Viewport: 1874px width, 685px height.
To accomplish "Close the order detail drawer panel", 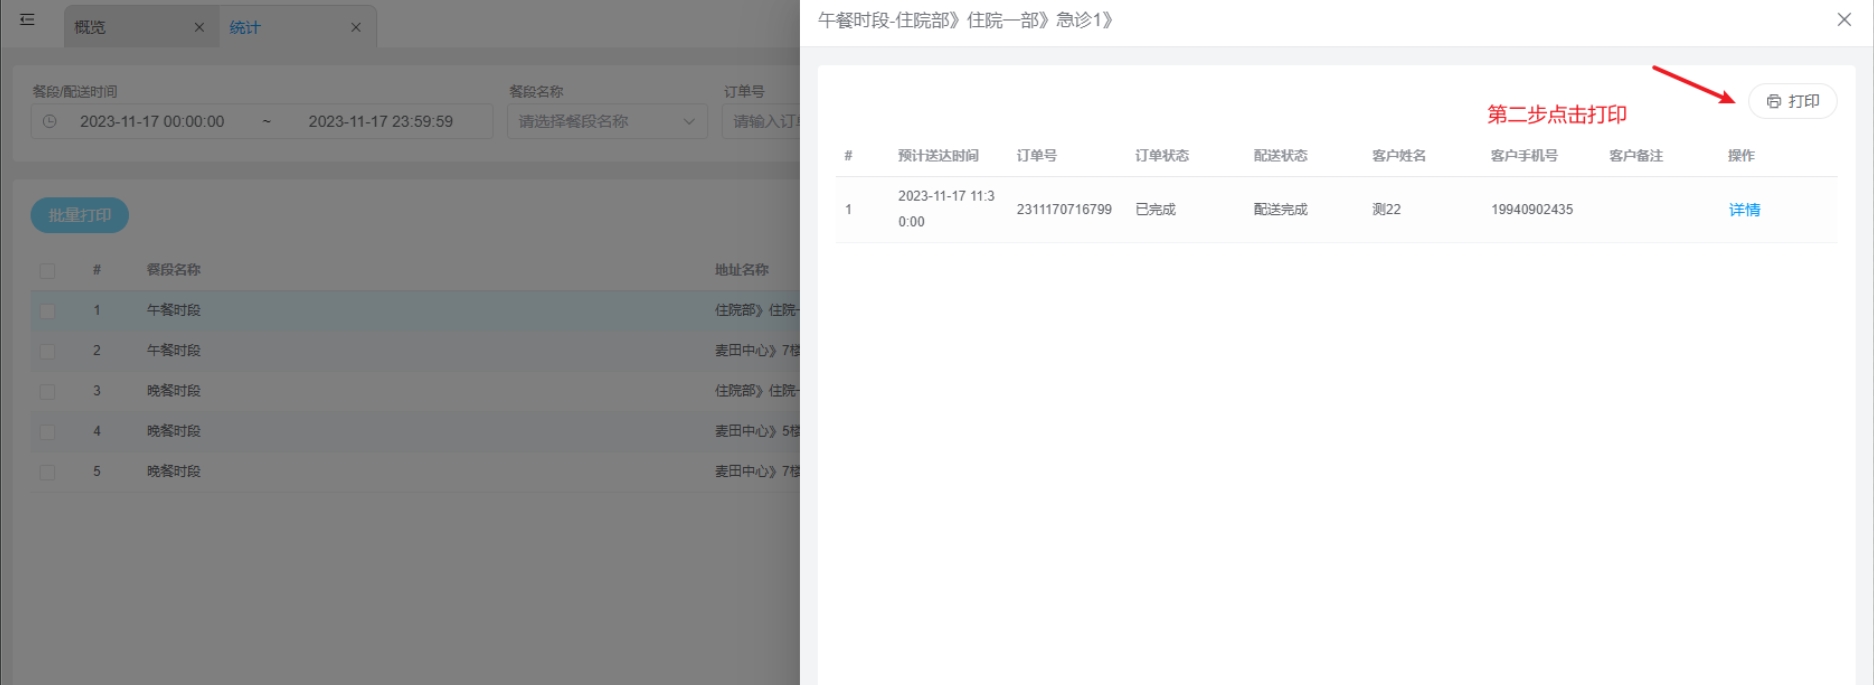I will coord(1844,20).
